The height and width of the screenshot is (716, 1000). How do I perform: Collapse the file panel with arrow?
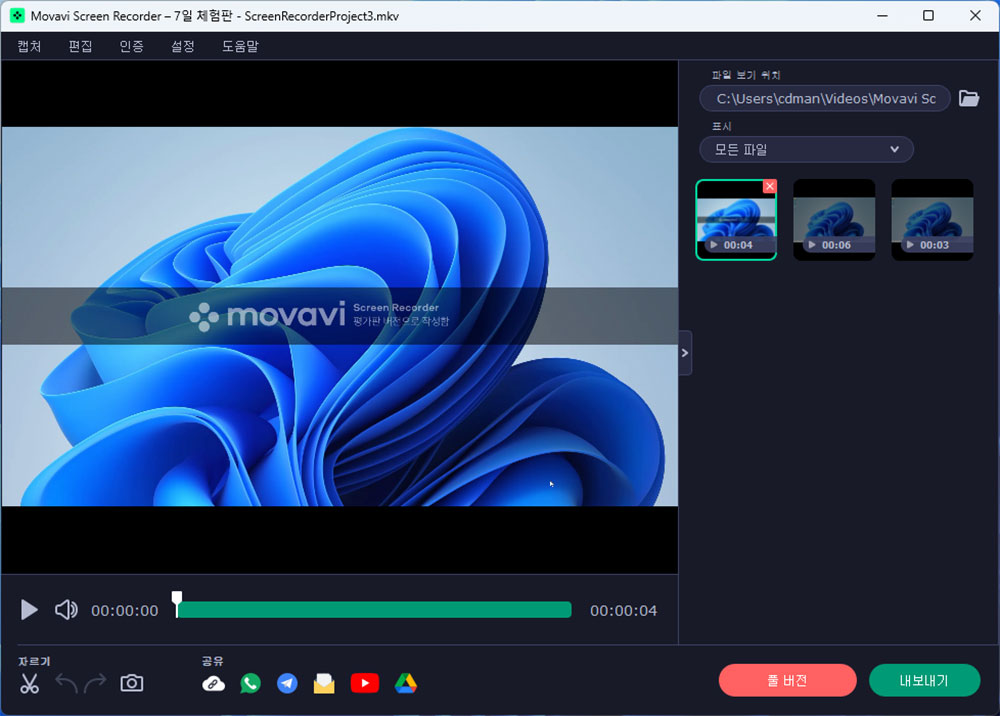tap(685, 353)
